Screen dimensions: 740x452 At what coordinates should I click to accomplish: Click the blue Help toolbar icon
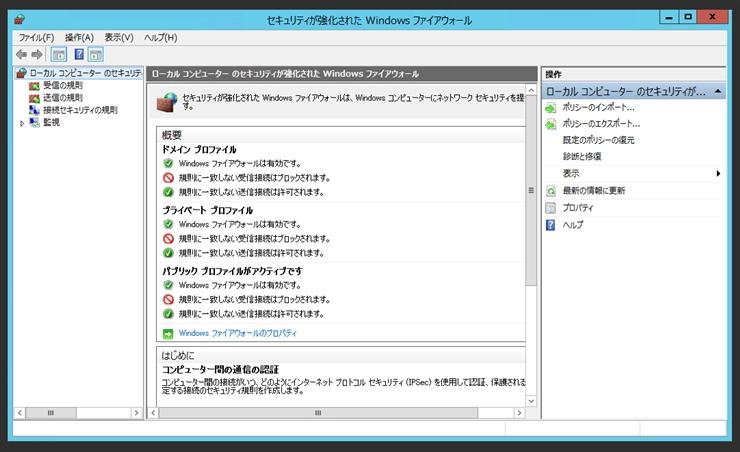pyautogui.click(x=79, y=54)
